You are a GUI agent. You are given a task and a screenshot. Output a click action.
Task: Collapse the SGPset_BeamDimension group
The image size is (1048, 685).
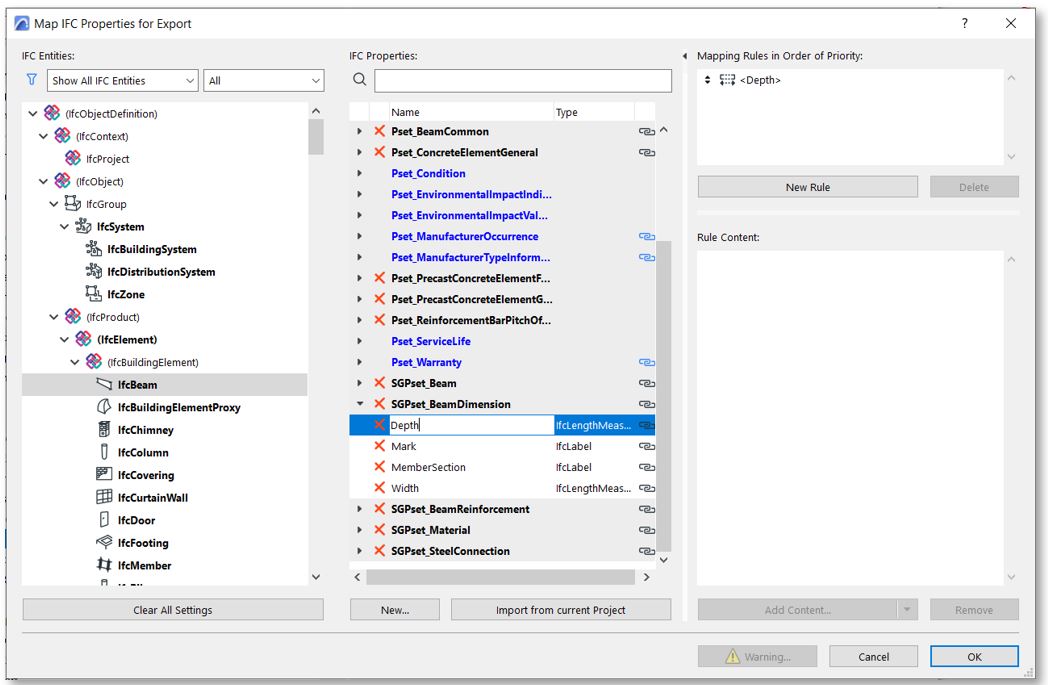click(359, 404)
